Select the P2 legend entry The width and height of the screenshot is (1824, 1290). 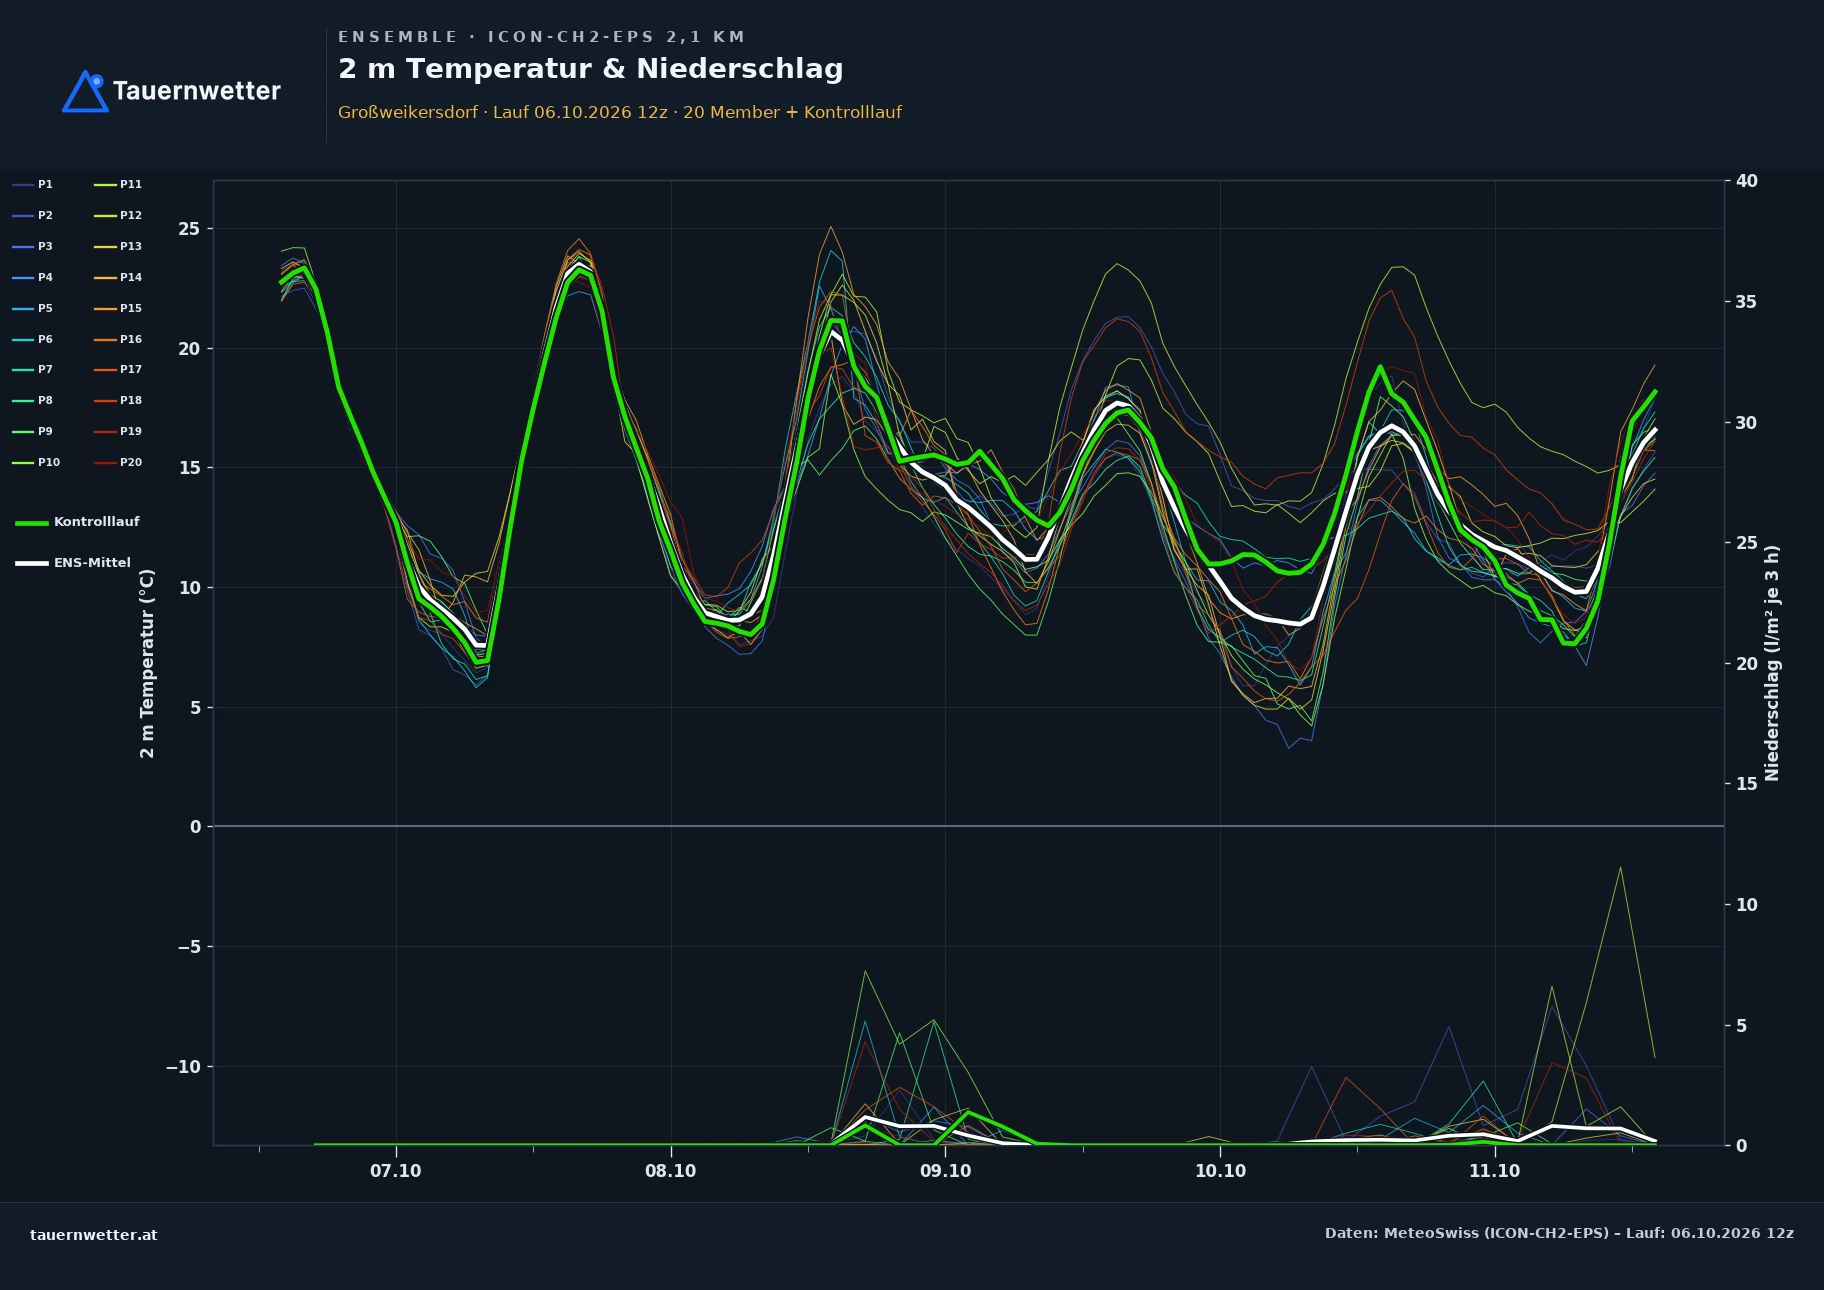click(33, 215)
